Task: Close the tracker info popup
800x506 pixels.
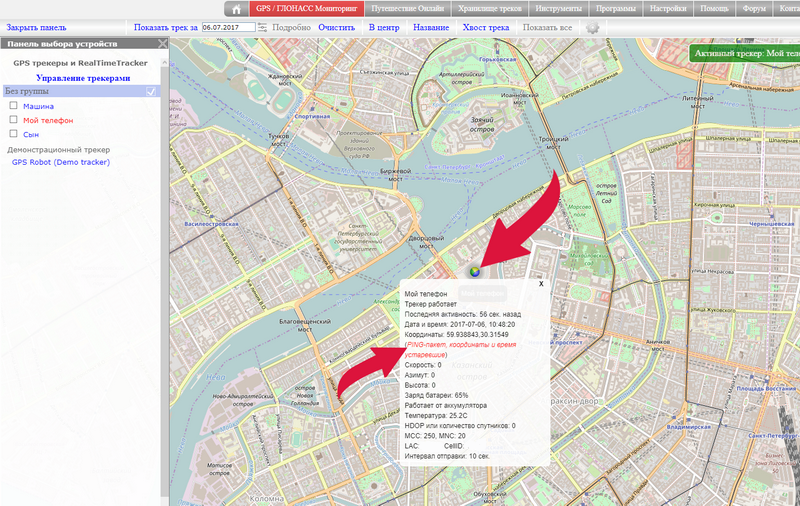Action: (541, 283)
